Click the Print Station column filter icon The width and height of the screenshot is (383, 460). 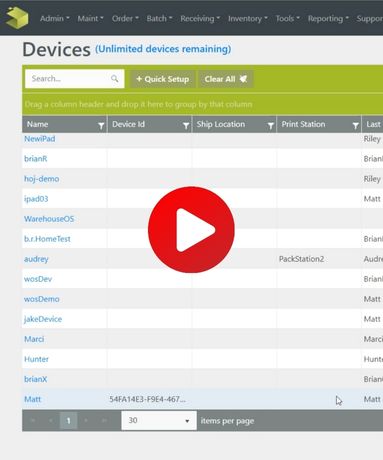[356, 125]
